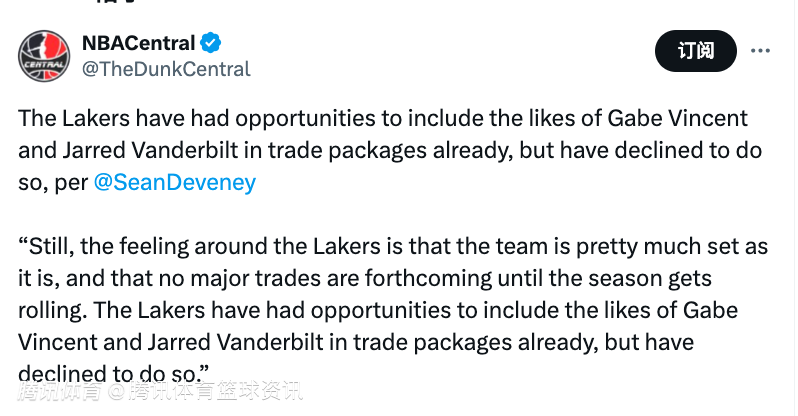Click the 订阅 subscribe button
Viewport: 798px width, 416px height.
[x=695, y=51]
